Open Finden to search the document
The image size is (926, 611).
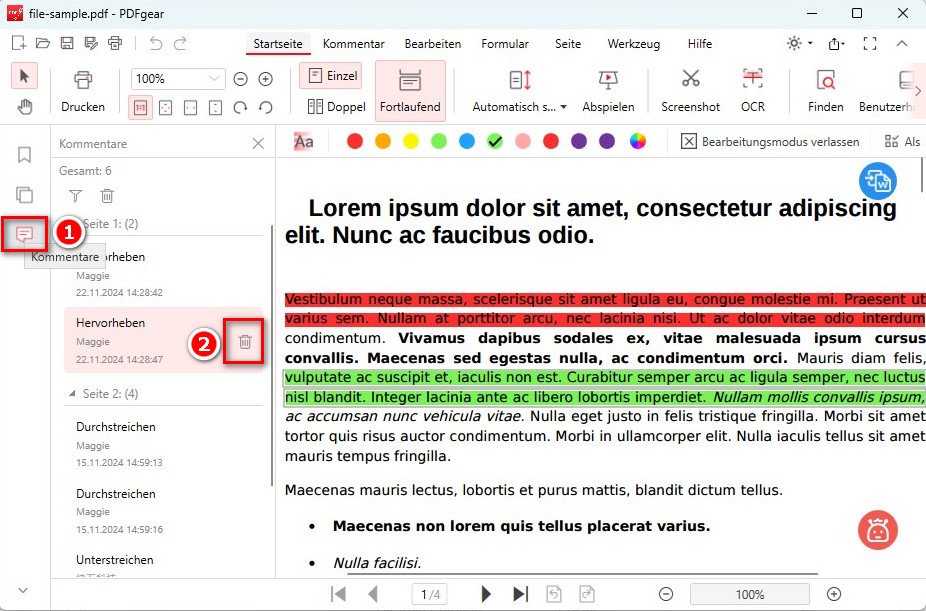point(824,90)
